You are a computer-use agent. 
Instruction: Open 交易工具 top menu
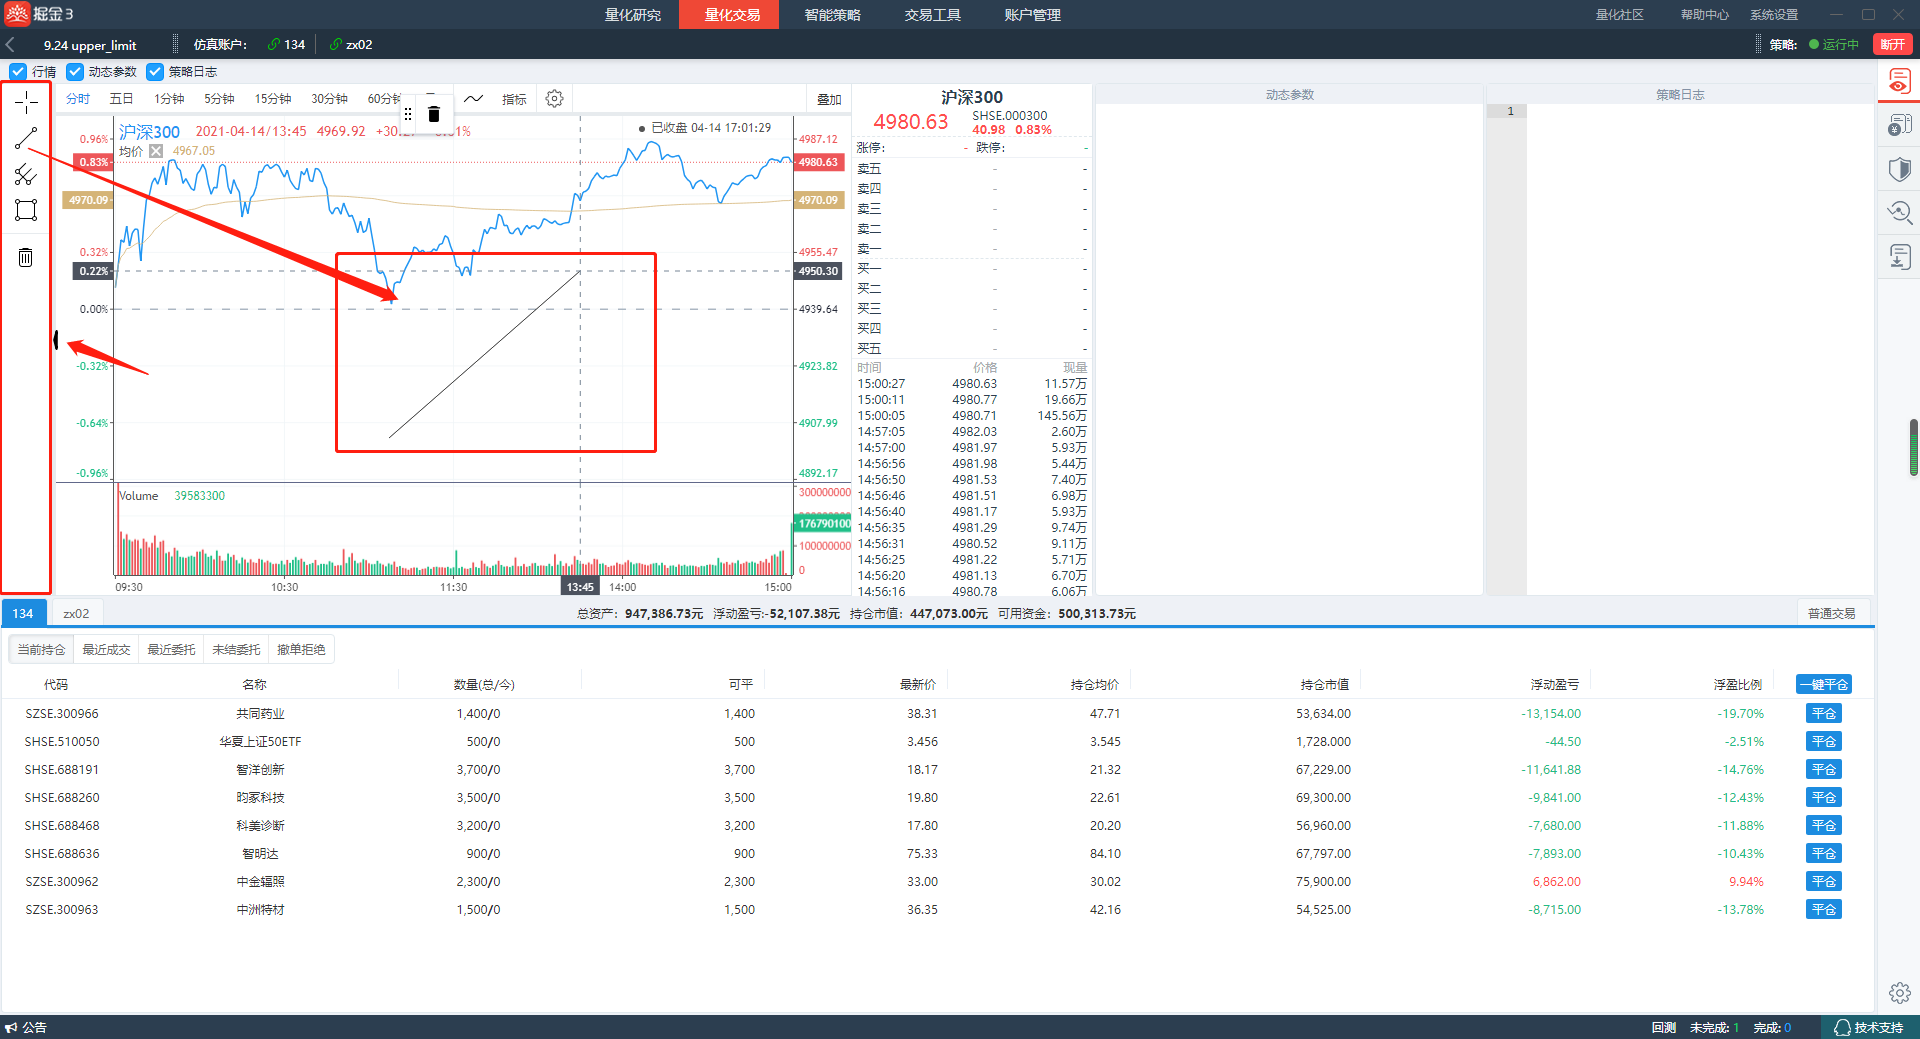[932, 15]
